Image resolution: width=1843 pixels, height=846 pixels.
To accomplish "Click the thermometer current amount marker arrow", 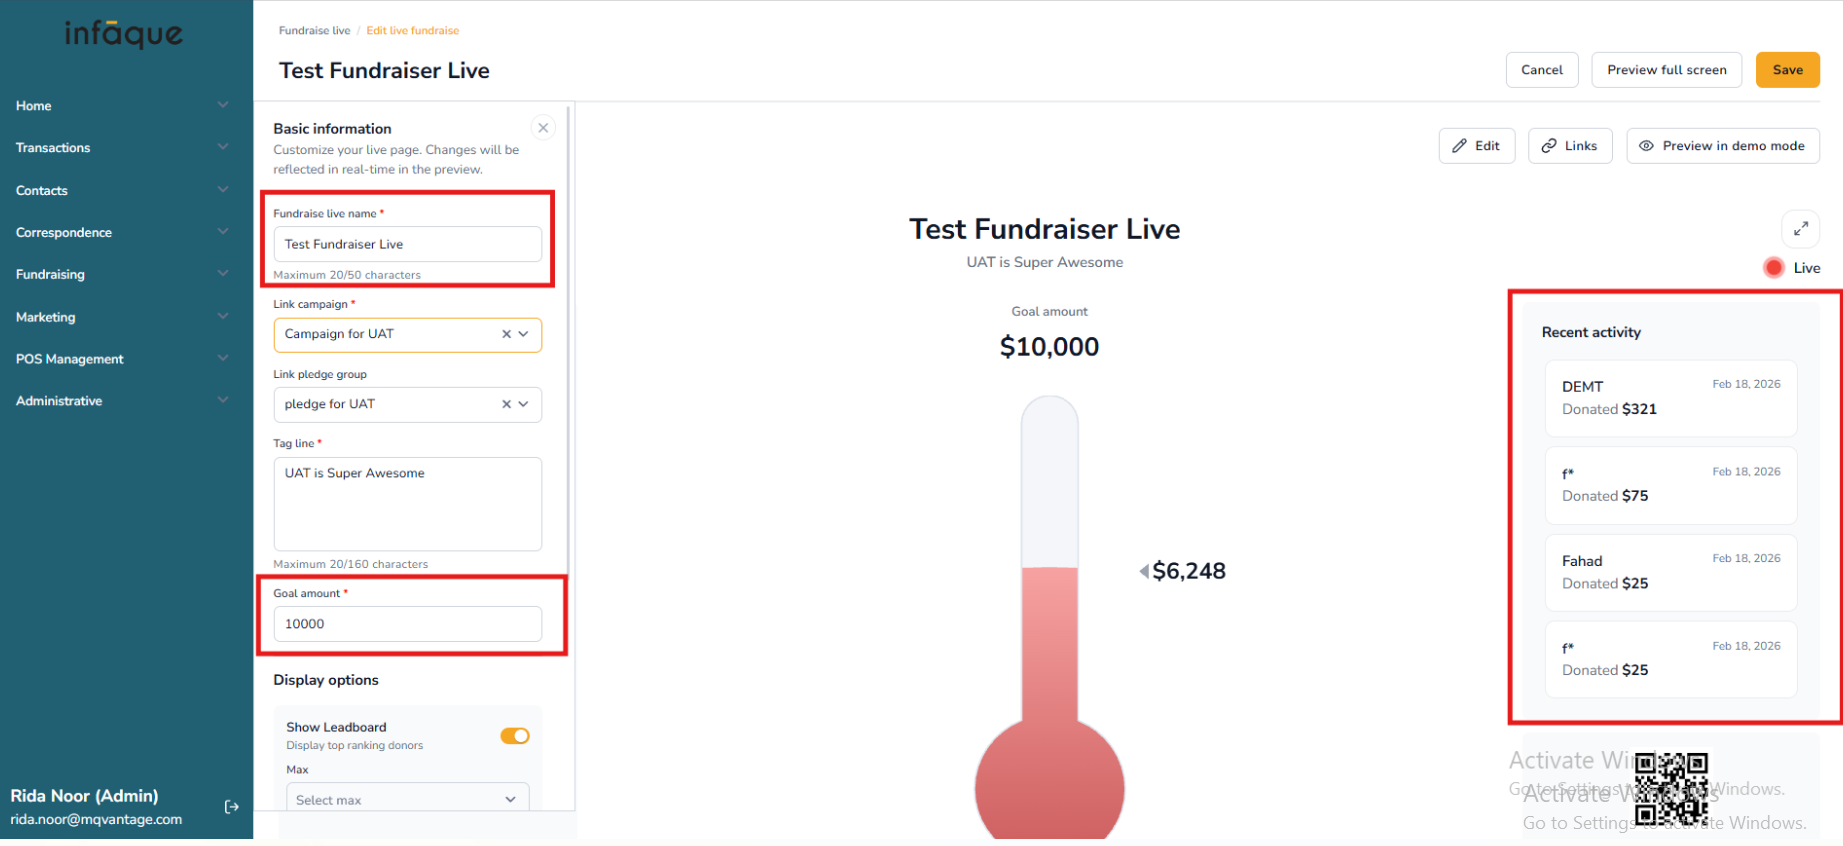I will 1144,571.
